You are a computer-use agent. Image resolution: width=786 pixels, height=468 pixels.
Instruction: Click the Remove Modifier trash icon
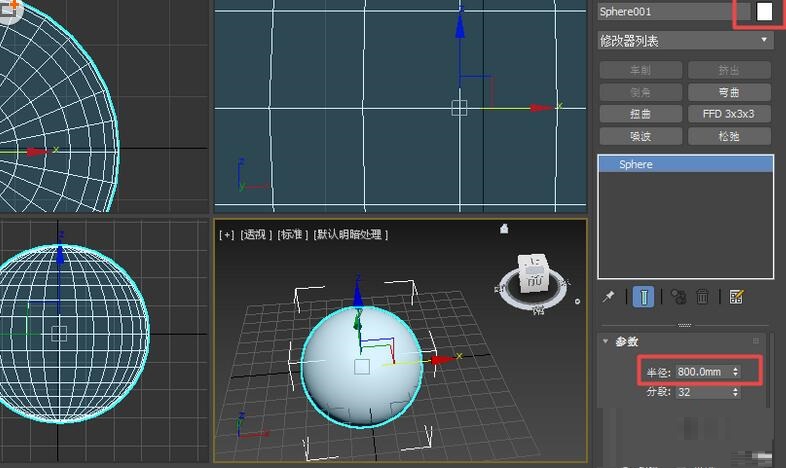(x=703, y=297)
